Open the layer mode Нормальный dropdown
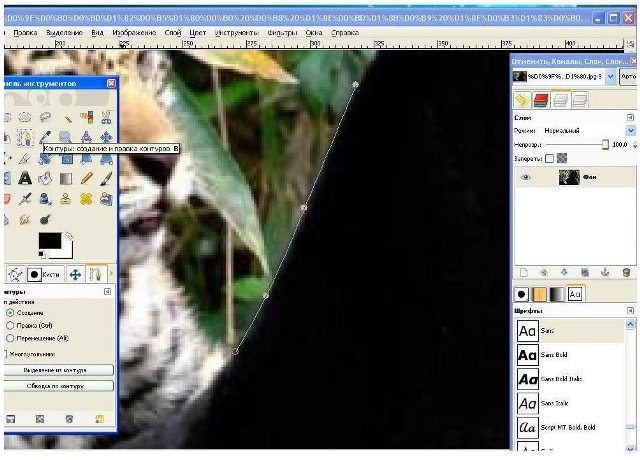Screen dimensions: 640x460 pos(630,130)
